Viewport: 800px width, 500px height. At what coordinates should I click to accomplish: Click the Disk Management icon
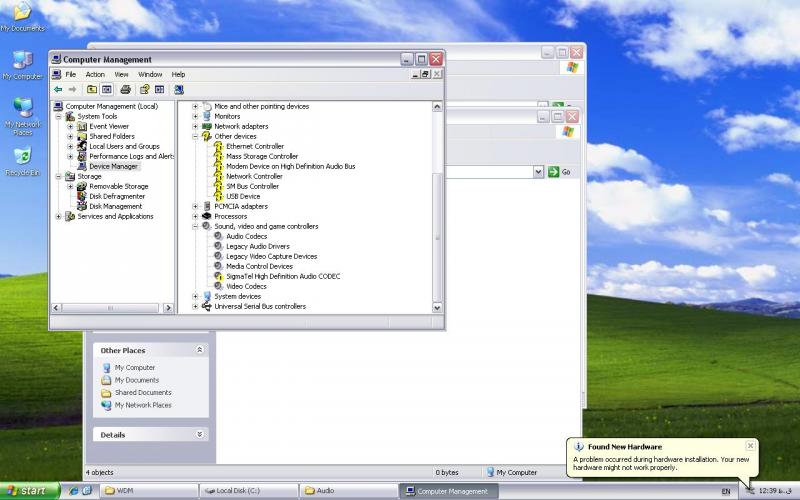82,207
